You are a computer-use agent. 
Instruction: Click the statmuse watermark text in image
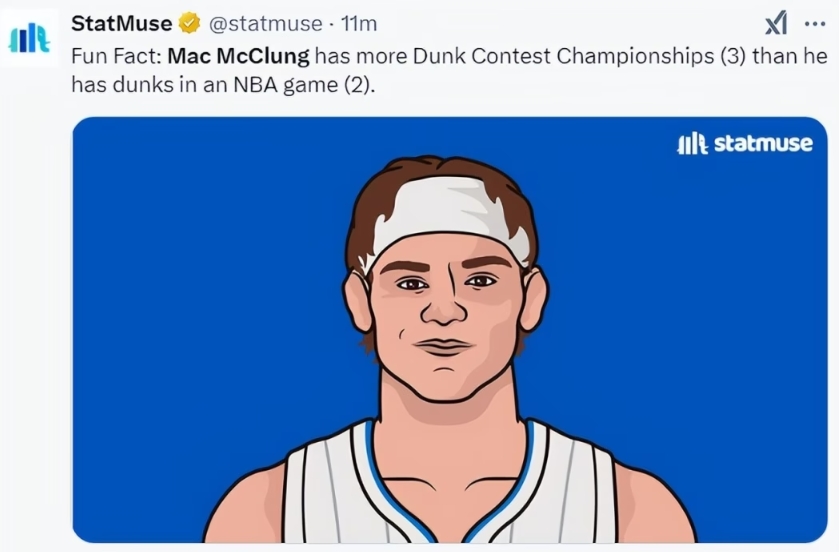763,144
